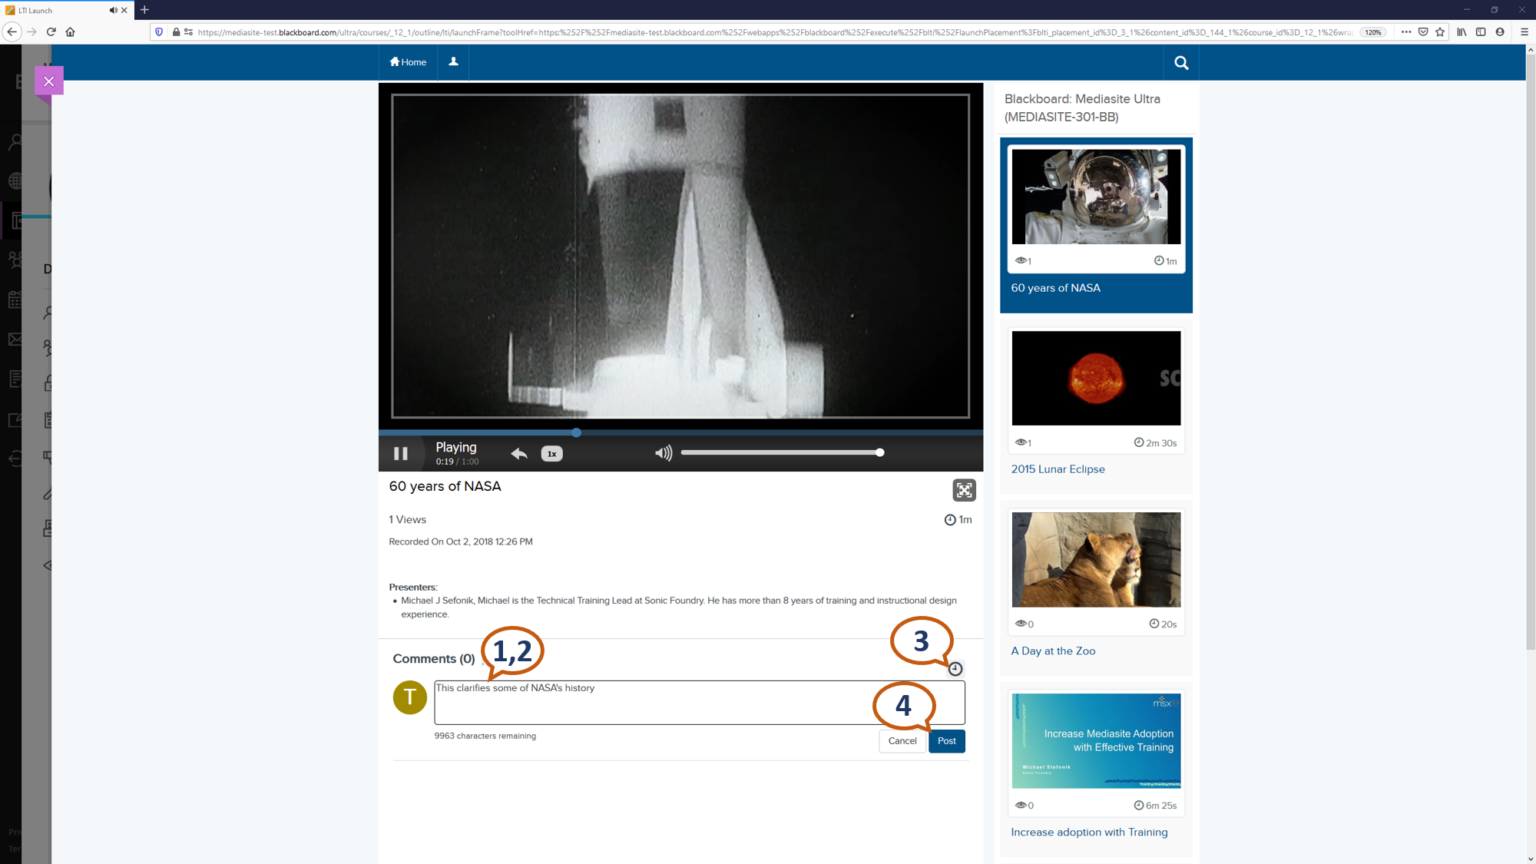1536x864 pixels.
Task: Go to the browser home page
Action: click(x=70, y=32)
